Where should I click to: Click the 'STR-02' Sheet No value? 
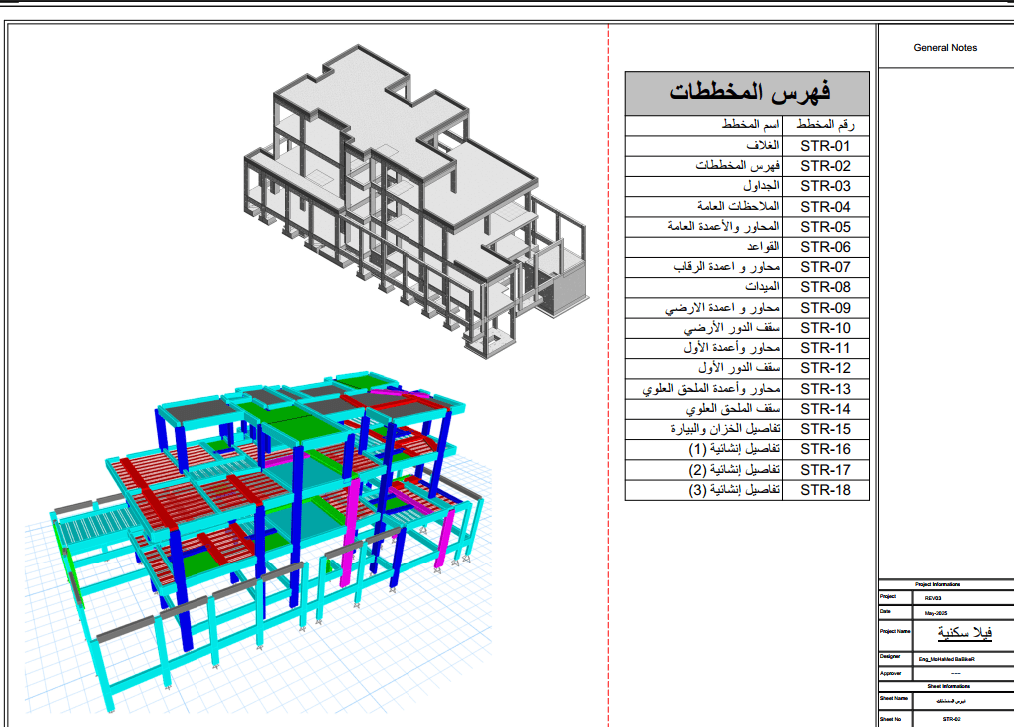tap(951, 718)
